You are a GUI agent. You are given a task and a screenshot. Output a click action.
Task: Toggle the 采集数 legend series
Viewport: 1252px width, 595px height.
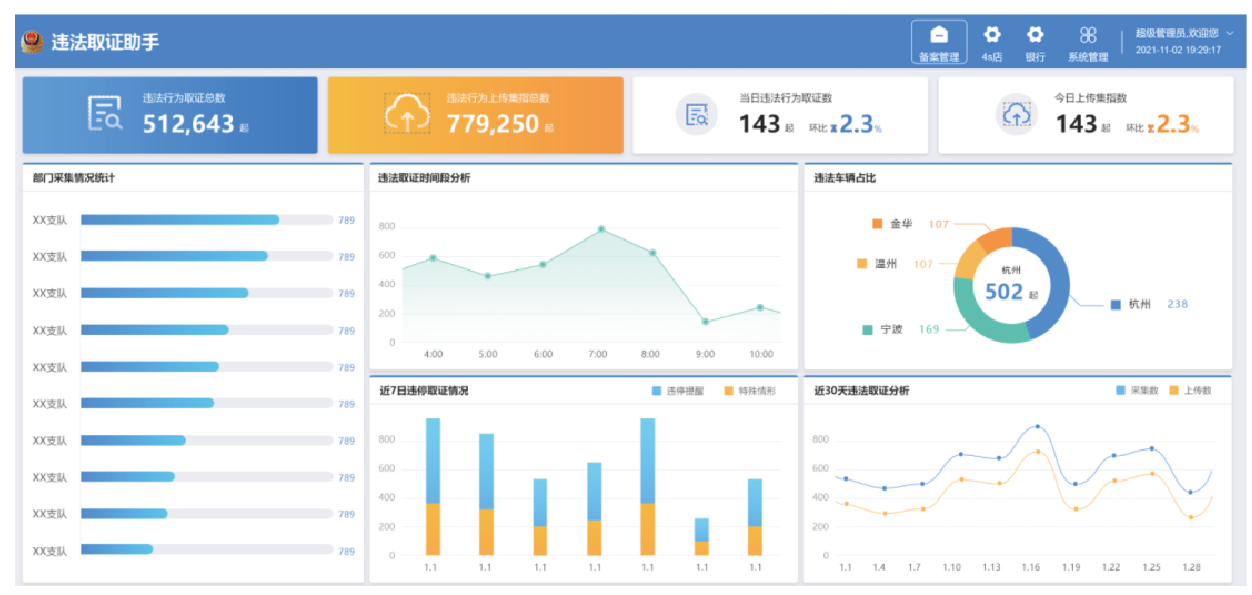pos(1137,391)
